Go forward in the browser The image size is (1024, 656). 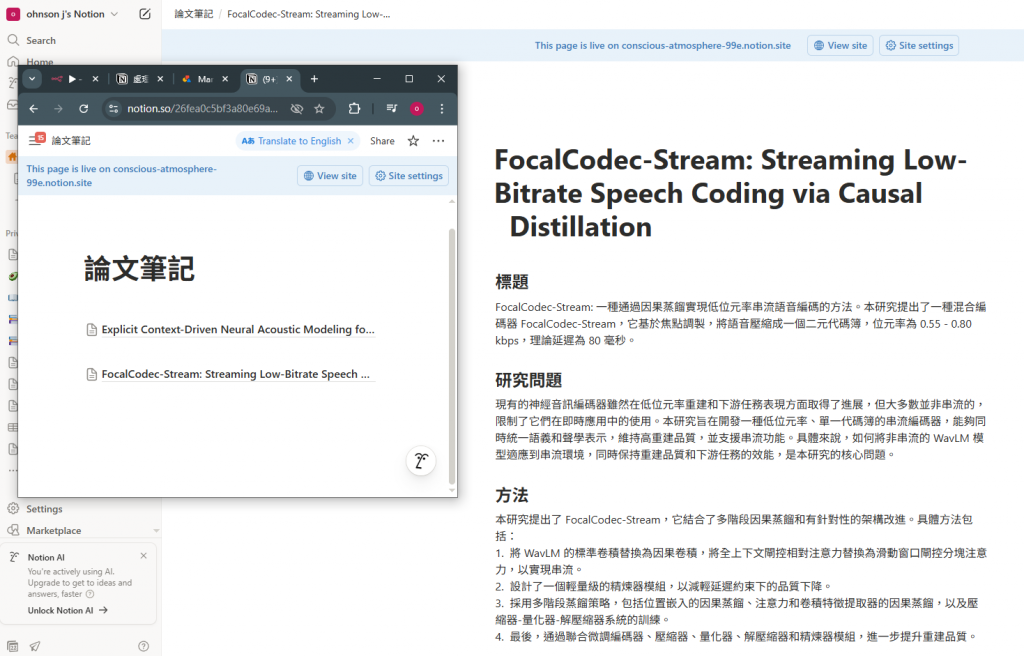(x=58, y=108)
